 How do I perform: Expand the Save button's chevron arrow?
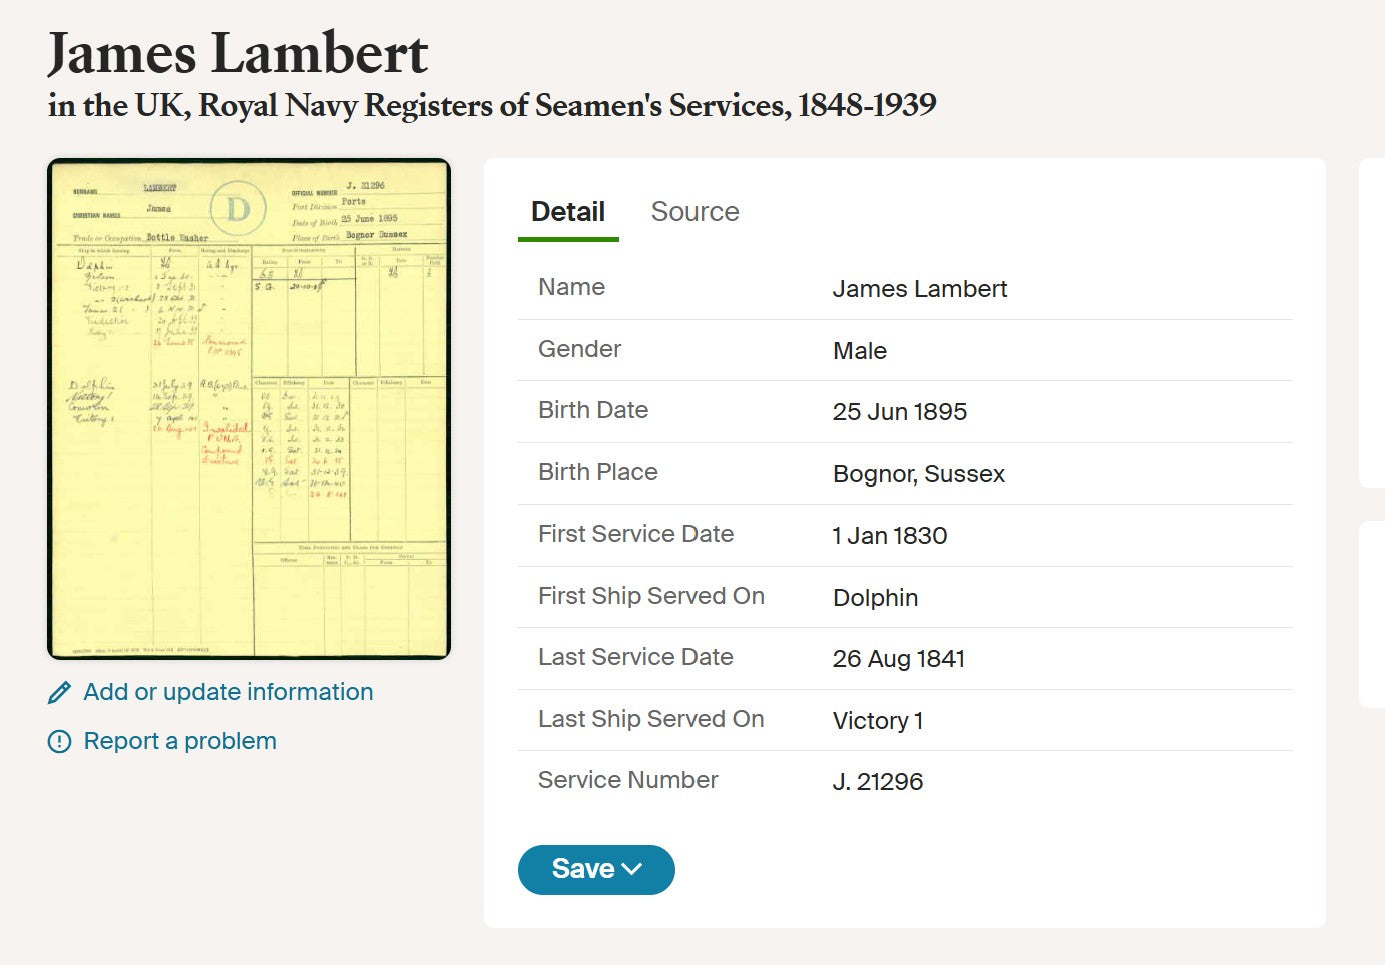pyautogui.click(x=632, y=869)
